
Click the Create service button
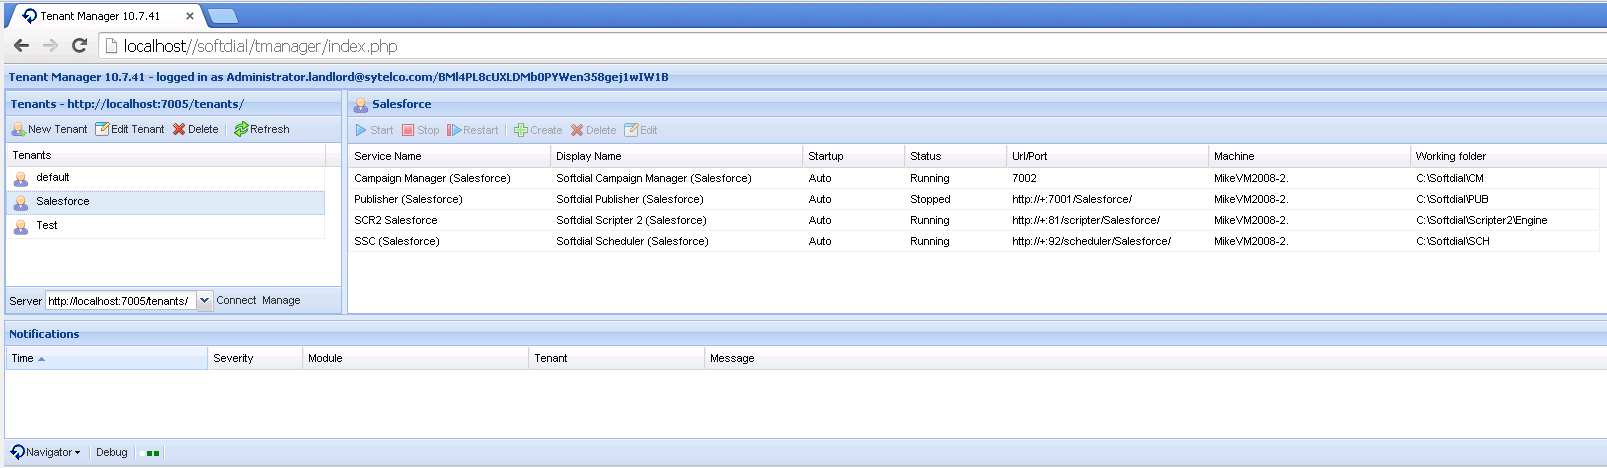[x=538, y=130]
